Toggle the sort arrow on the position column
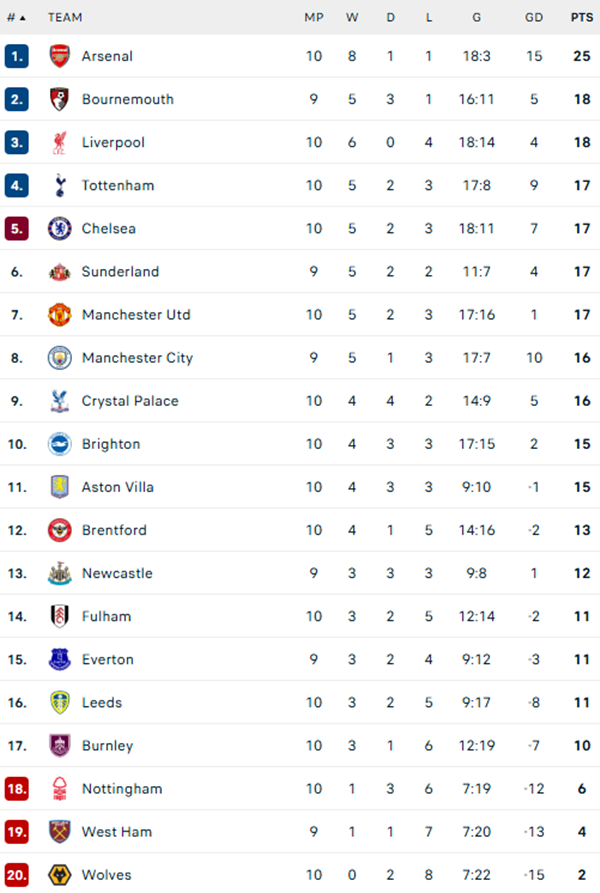This screenshot has height=893, width=600. point(20,17)
